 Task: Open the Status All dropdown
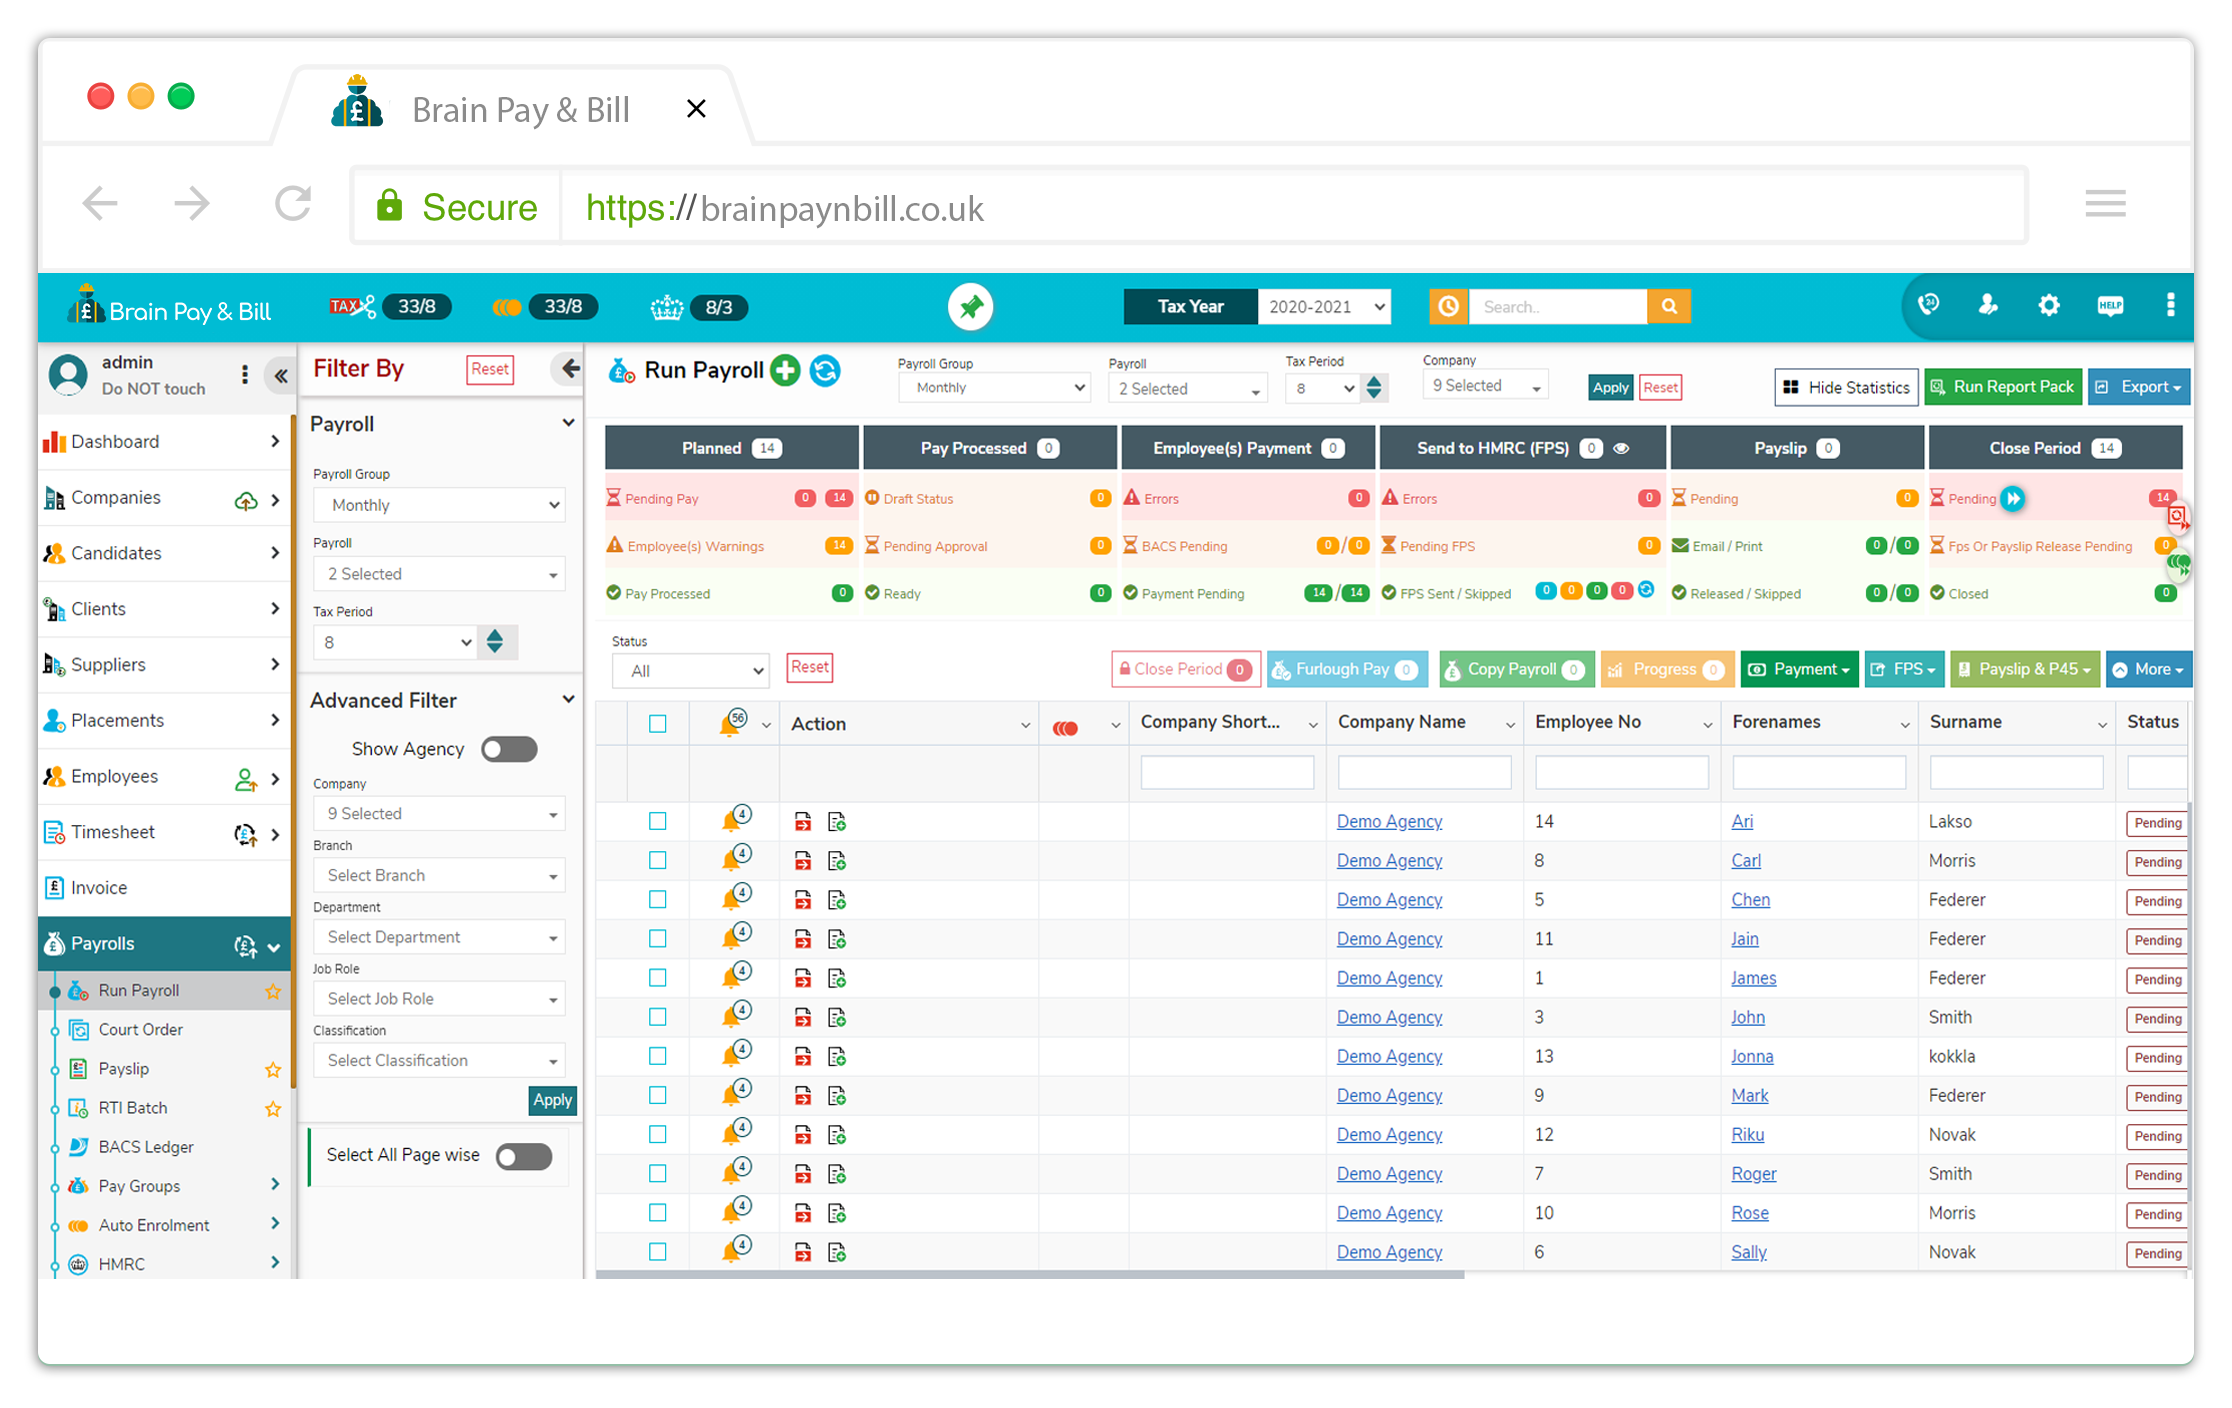pos(690,670)
